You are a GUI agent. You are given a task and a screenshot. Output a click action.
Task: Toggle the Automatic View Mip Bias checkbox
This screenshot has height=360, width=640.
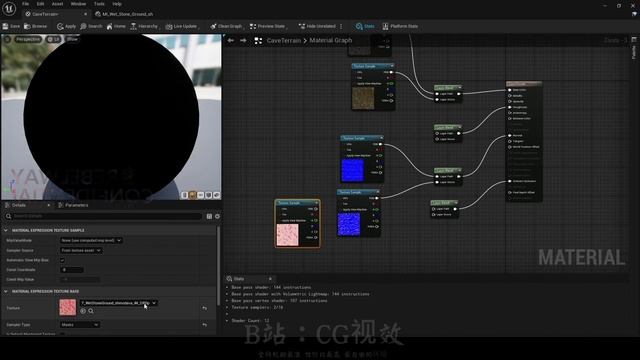coord(62,260)
